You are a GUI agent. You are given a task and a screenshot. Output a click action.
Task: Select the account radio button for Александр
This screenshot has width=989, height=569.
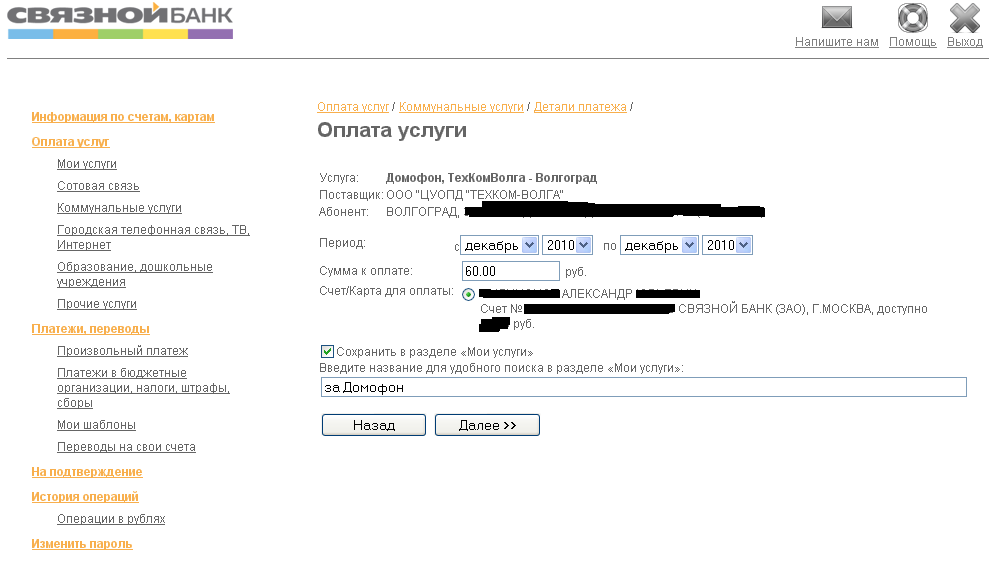click(x=468, y=294)
